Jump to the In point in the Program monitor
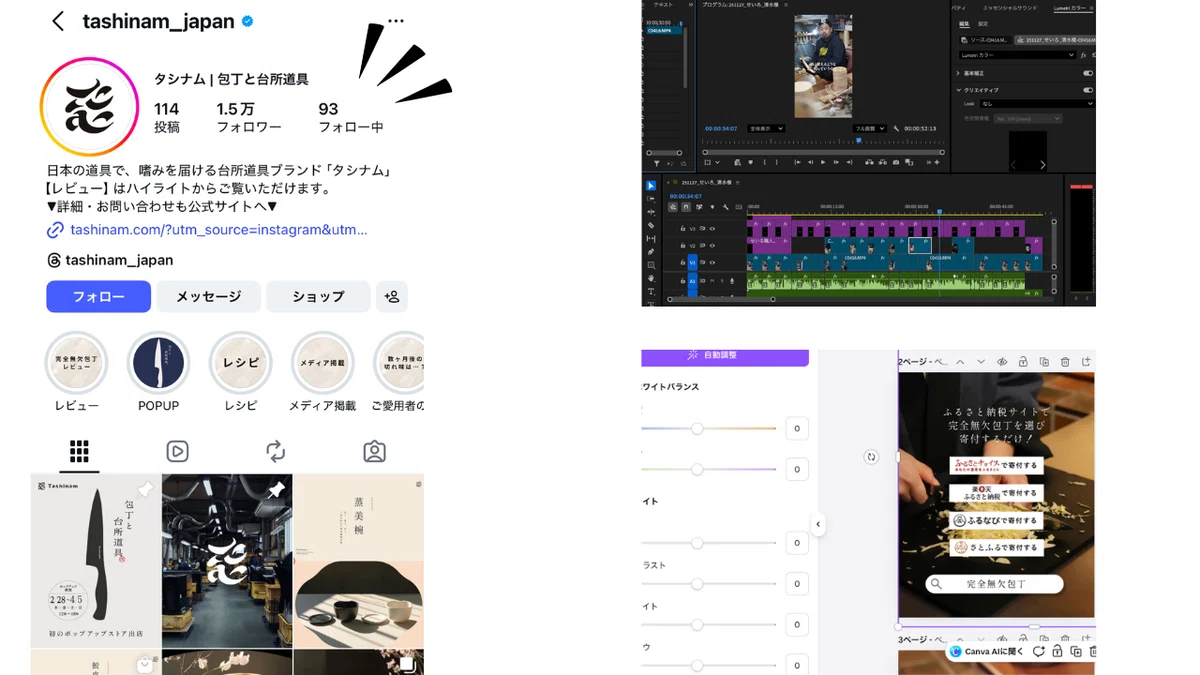The height and width of the screenshot is (675, 1200). pos(798,162)
